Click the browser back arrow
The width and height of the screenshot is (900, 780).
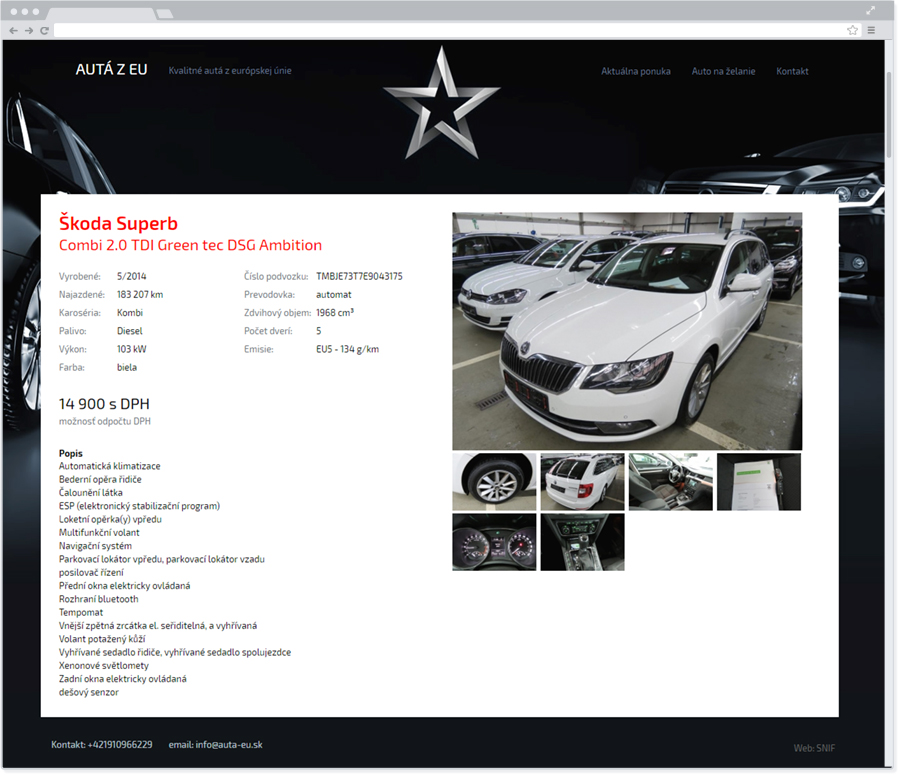[13, 31]
